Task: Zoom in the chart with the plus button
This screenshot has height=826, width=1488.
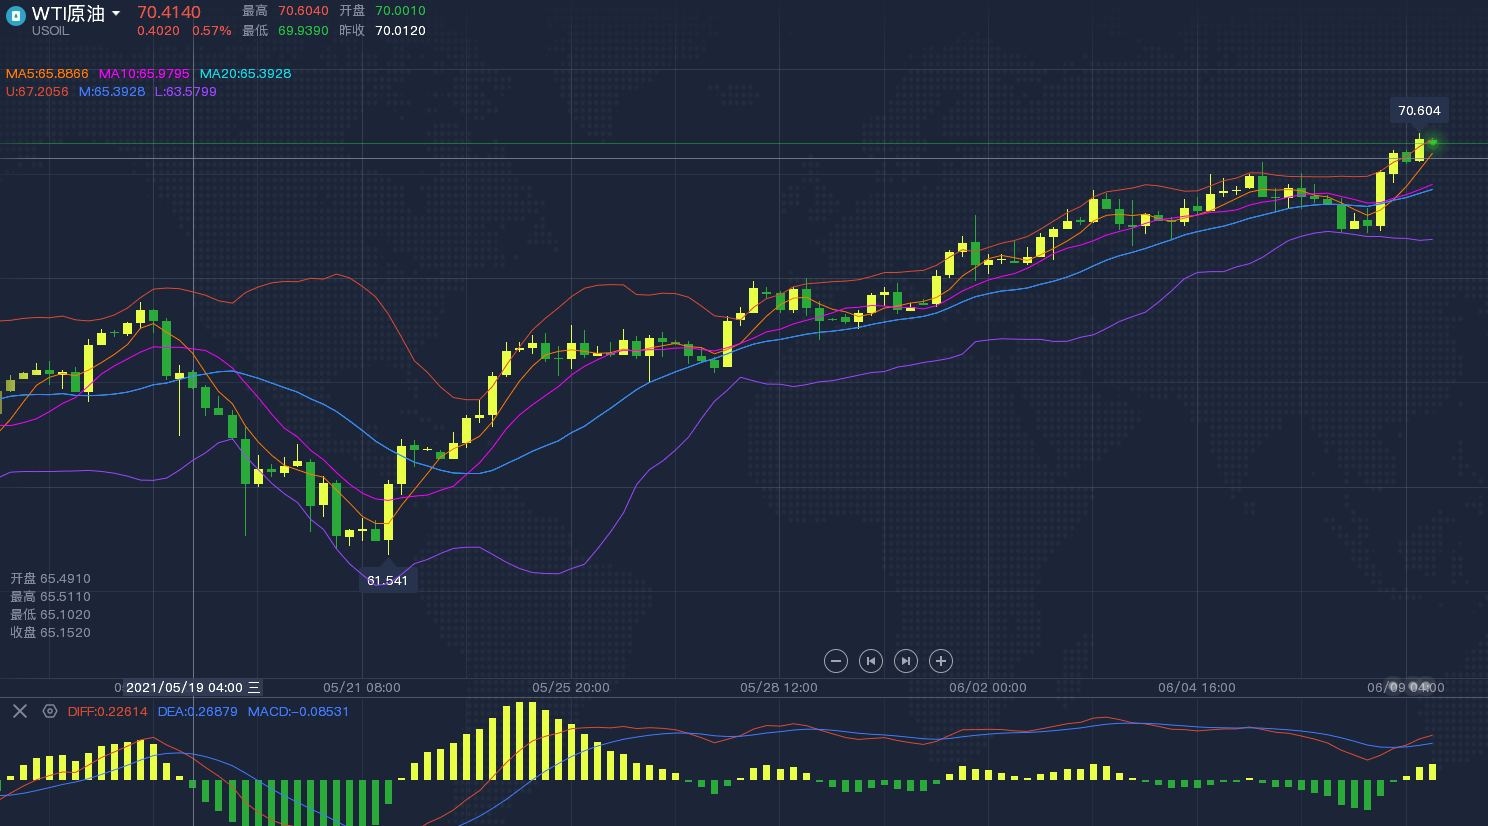Action: click(x=940, y=661)
